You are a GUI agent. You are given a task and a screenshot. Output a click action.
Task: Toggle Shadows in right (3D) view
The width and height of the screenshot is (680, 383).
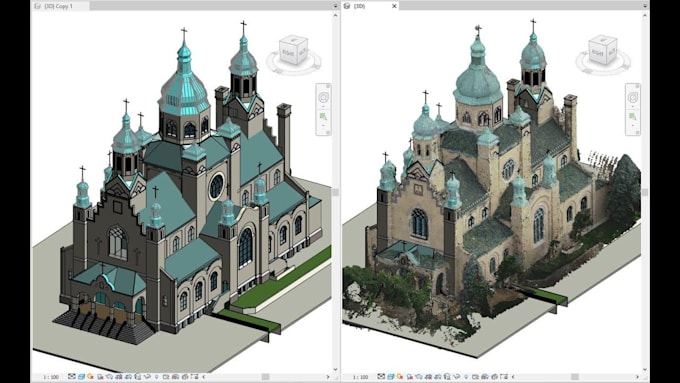point(410,377)
